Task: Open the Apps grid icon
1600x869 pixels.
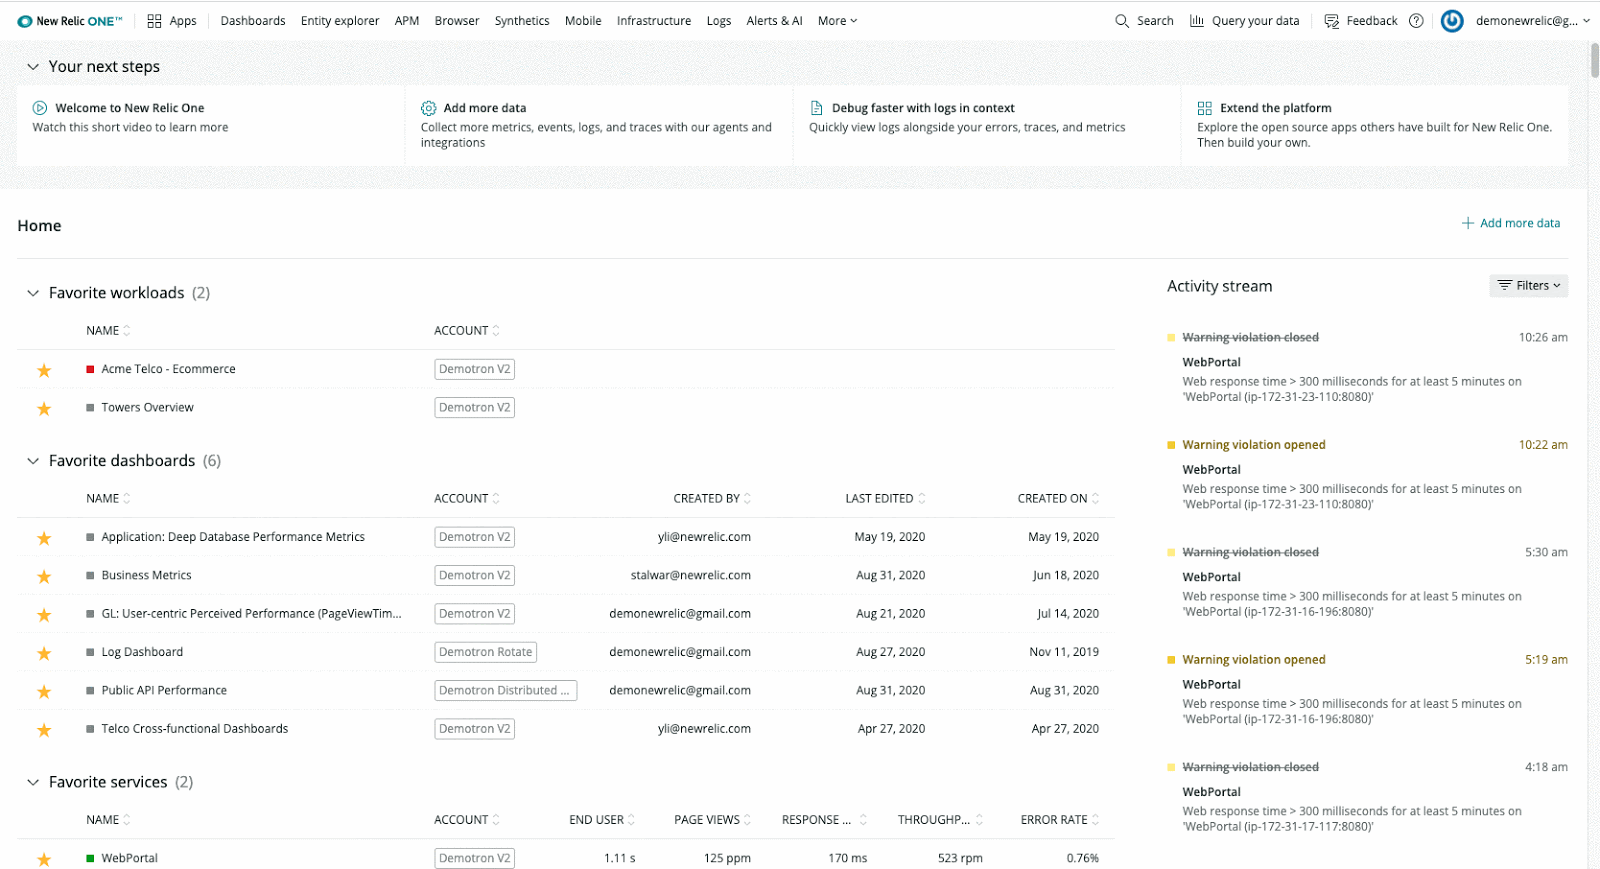Action: tap(154, 21)
